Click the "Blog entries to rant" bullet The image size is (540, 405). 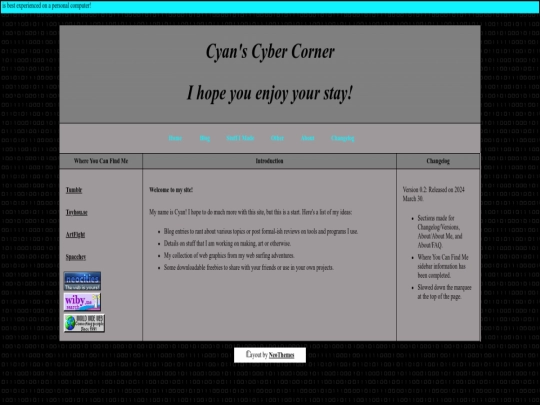[x=261, y=231]
